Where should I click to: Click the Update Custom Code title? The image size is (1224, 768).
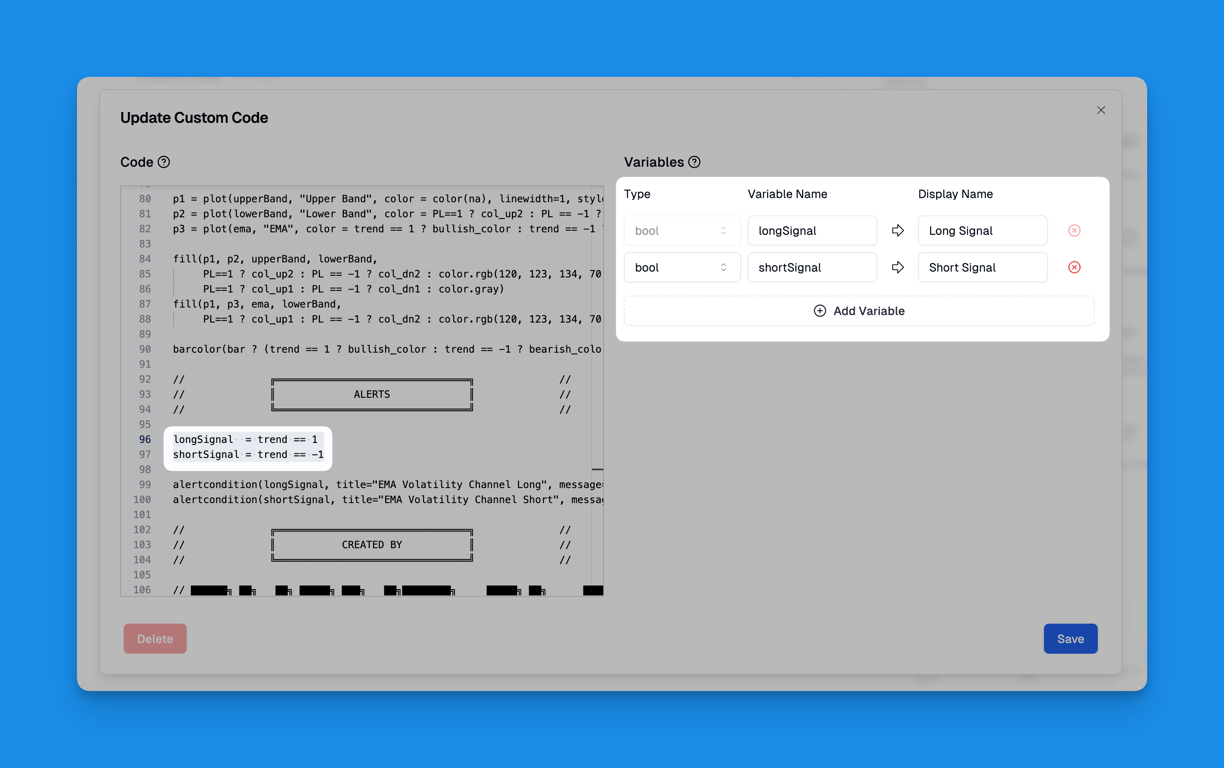(x=194, y=118)
